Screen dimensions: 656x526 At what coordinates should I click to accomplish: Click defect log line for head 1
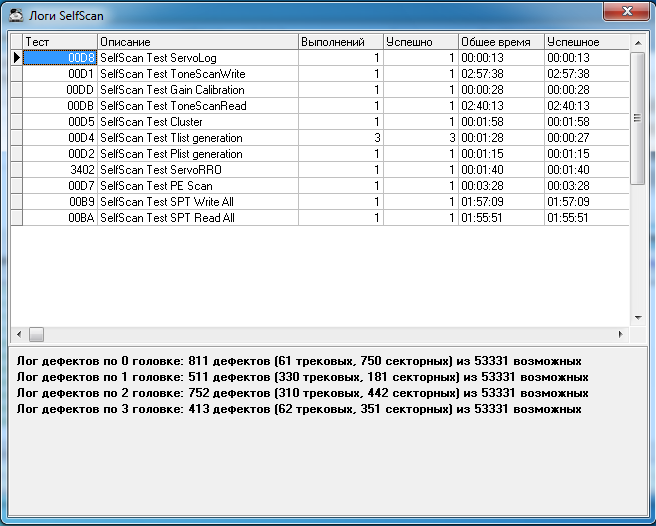[x=302, y=377]
